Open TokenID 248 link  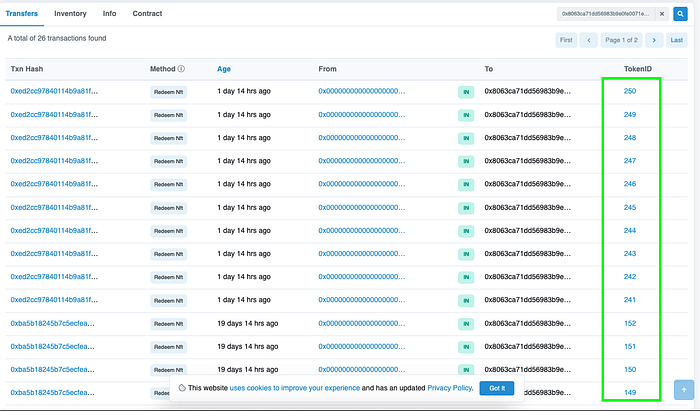tap(630, 137)
